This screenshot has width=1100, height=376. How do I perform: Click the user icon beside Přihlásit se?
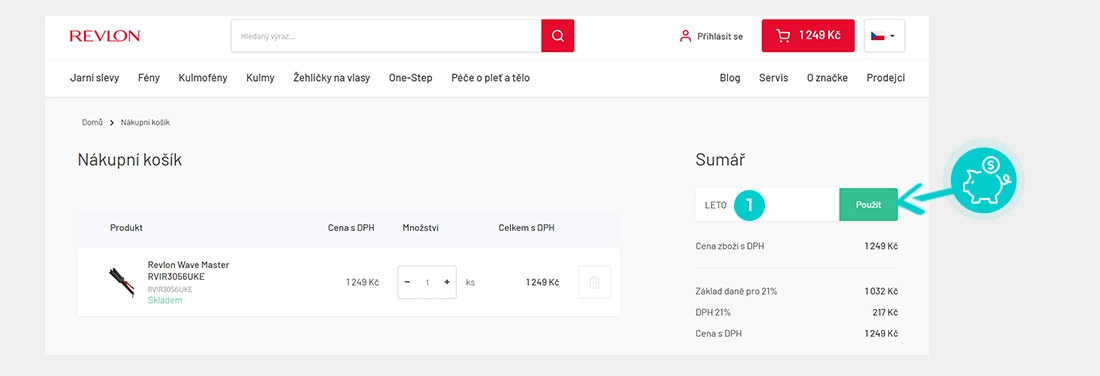[685, 36]
